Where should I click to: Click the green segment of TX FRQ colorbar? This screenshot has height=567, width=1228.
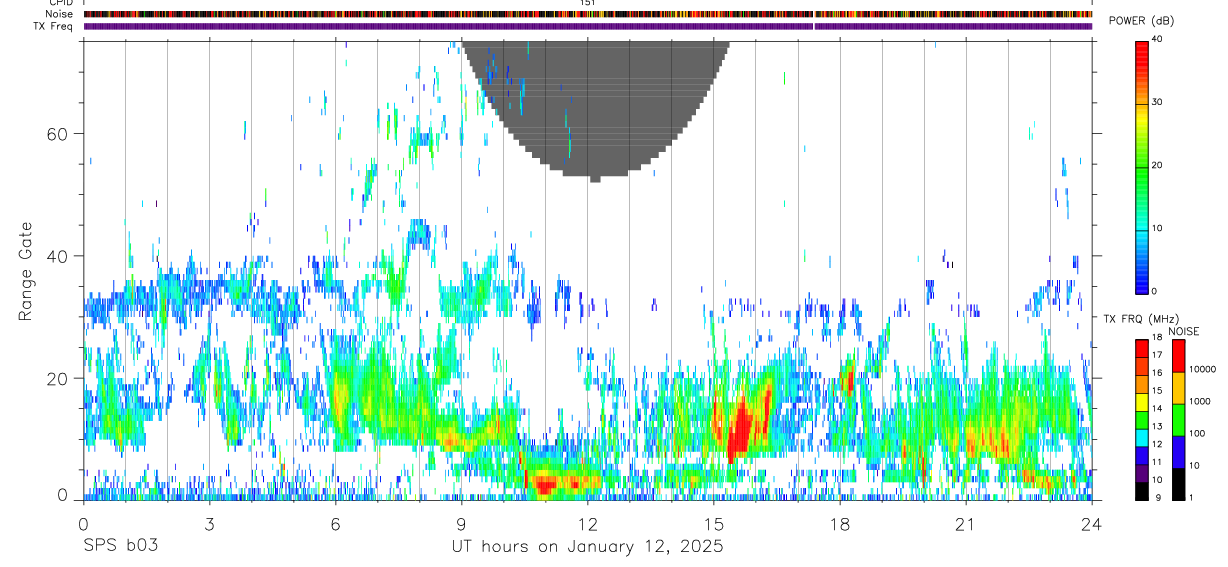coord(1142,420)
